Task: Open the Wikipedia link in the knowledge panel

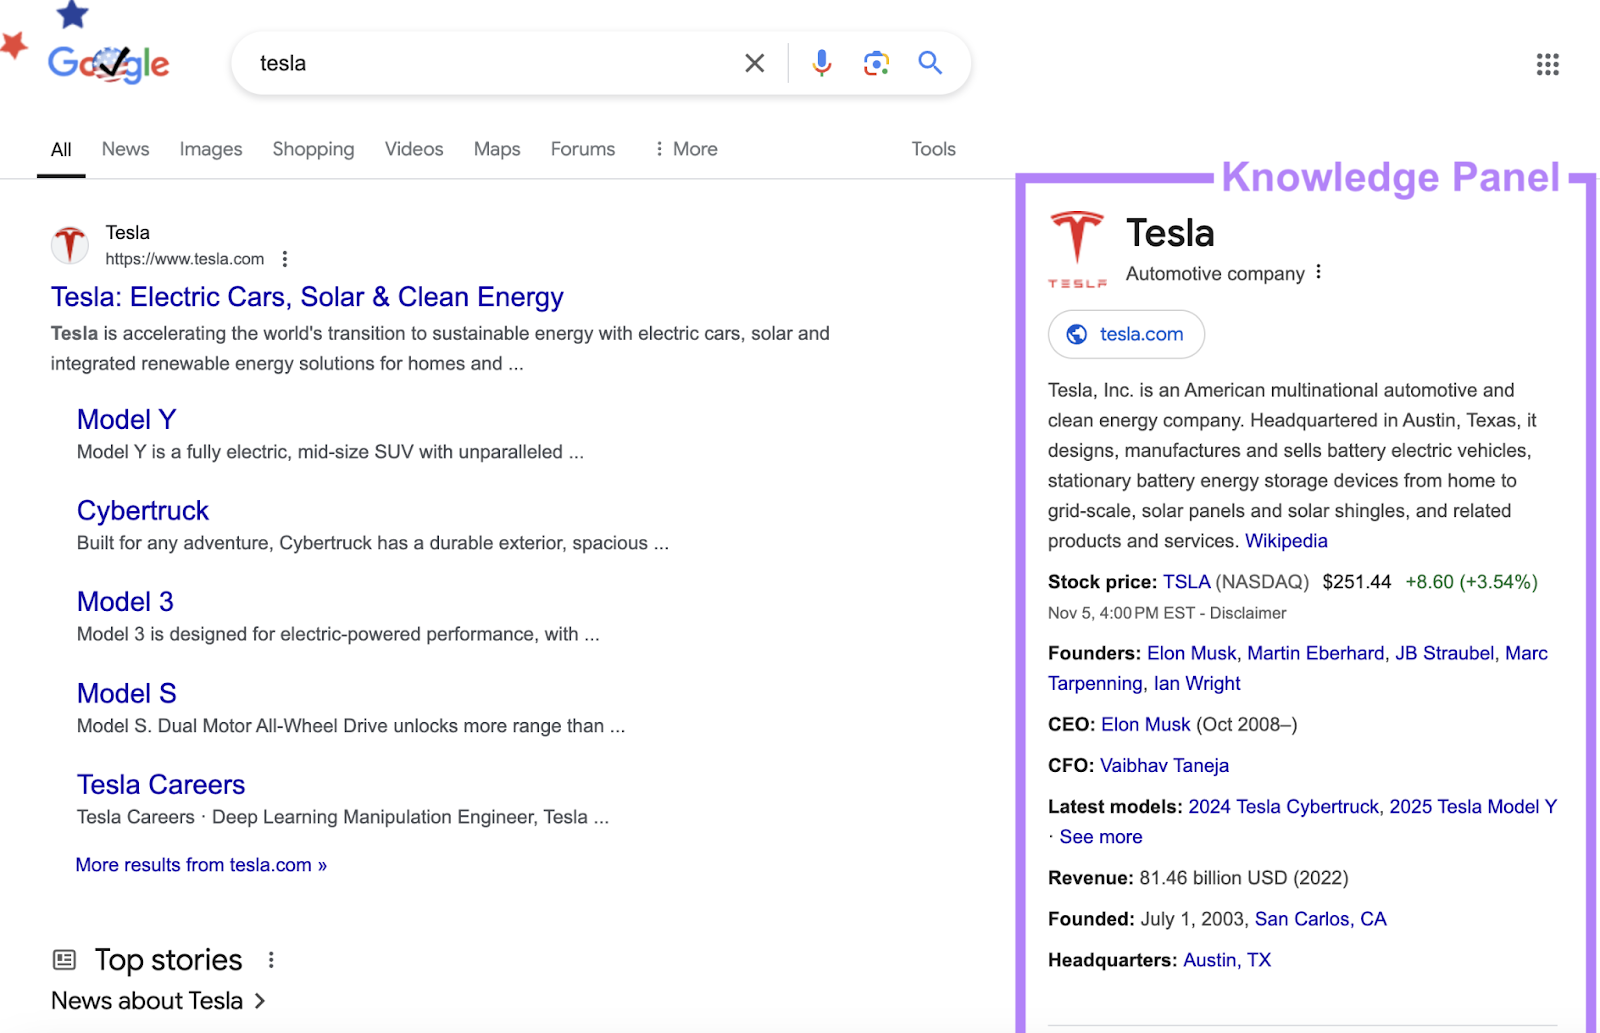Action: [x=1286, y=540]
